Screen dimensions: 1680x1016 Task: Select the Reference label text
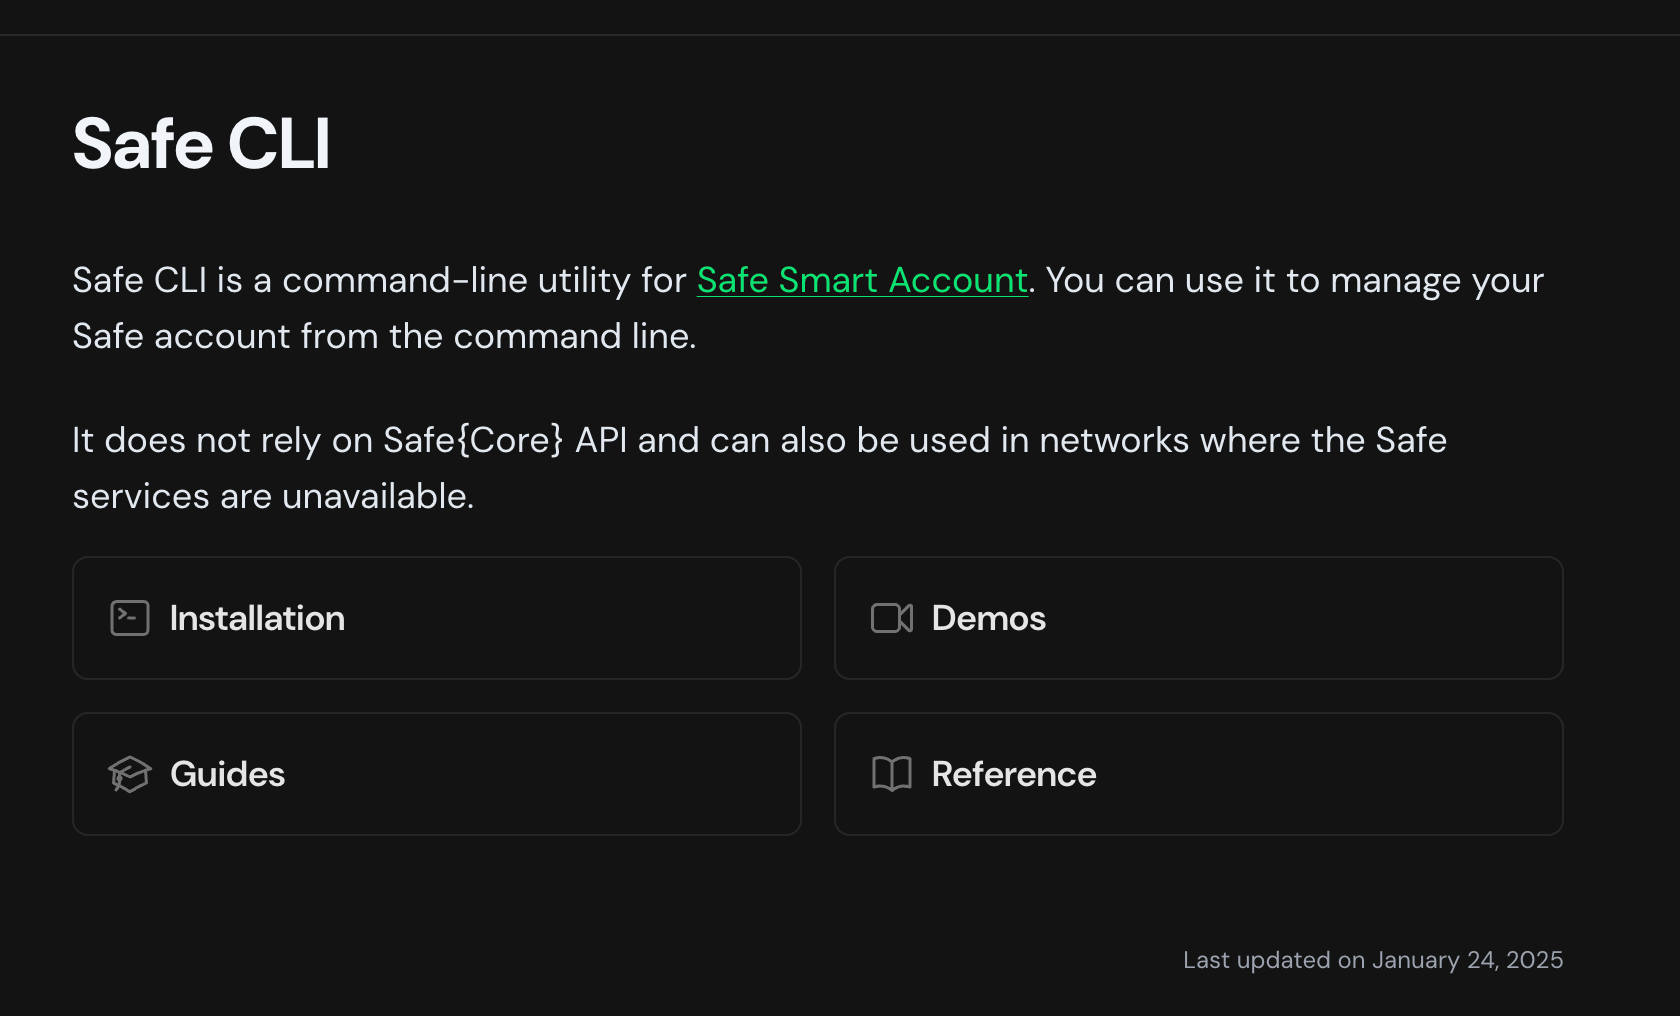(x=1014, y=774)
